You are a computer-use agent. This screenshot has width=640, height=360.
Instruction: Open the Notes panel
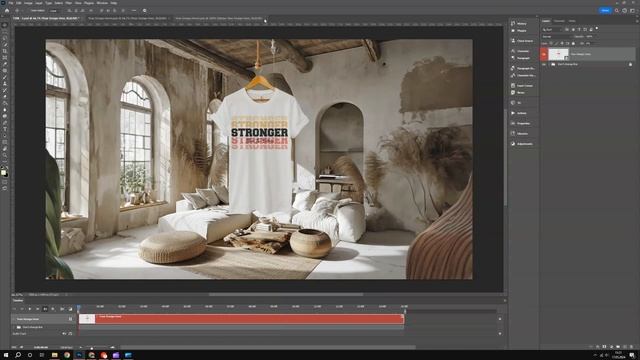click(518, 93)
